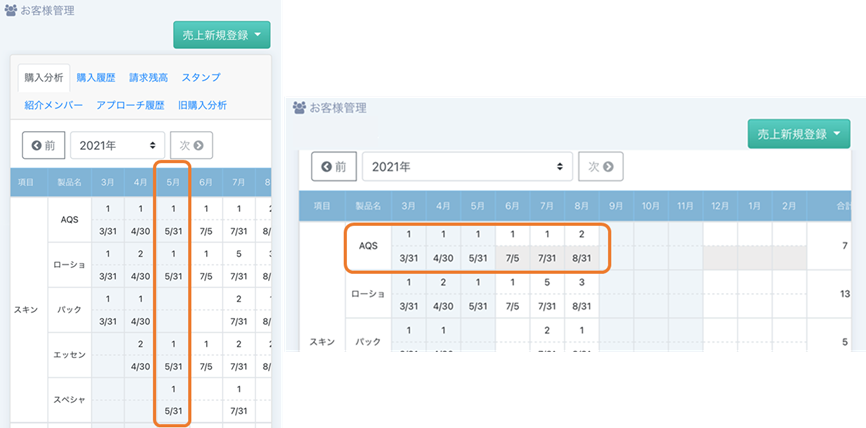The height and width of the screenshot is (428, 866).
Task: Click the 8/31 date cell in AQS row
Action: pos(582,258)
